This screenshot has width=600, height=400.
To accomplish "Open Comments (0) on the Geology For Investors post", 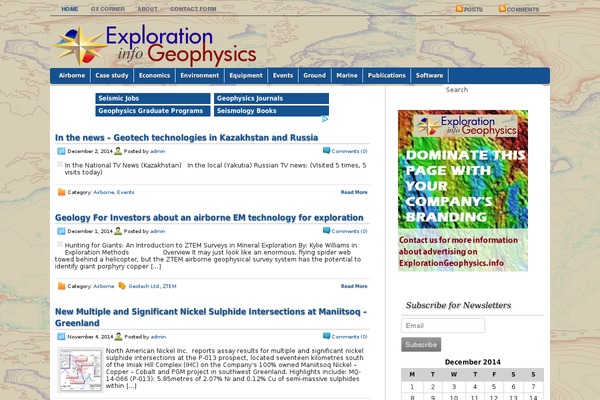I will coord(349,231).
